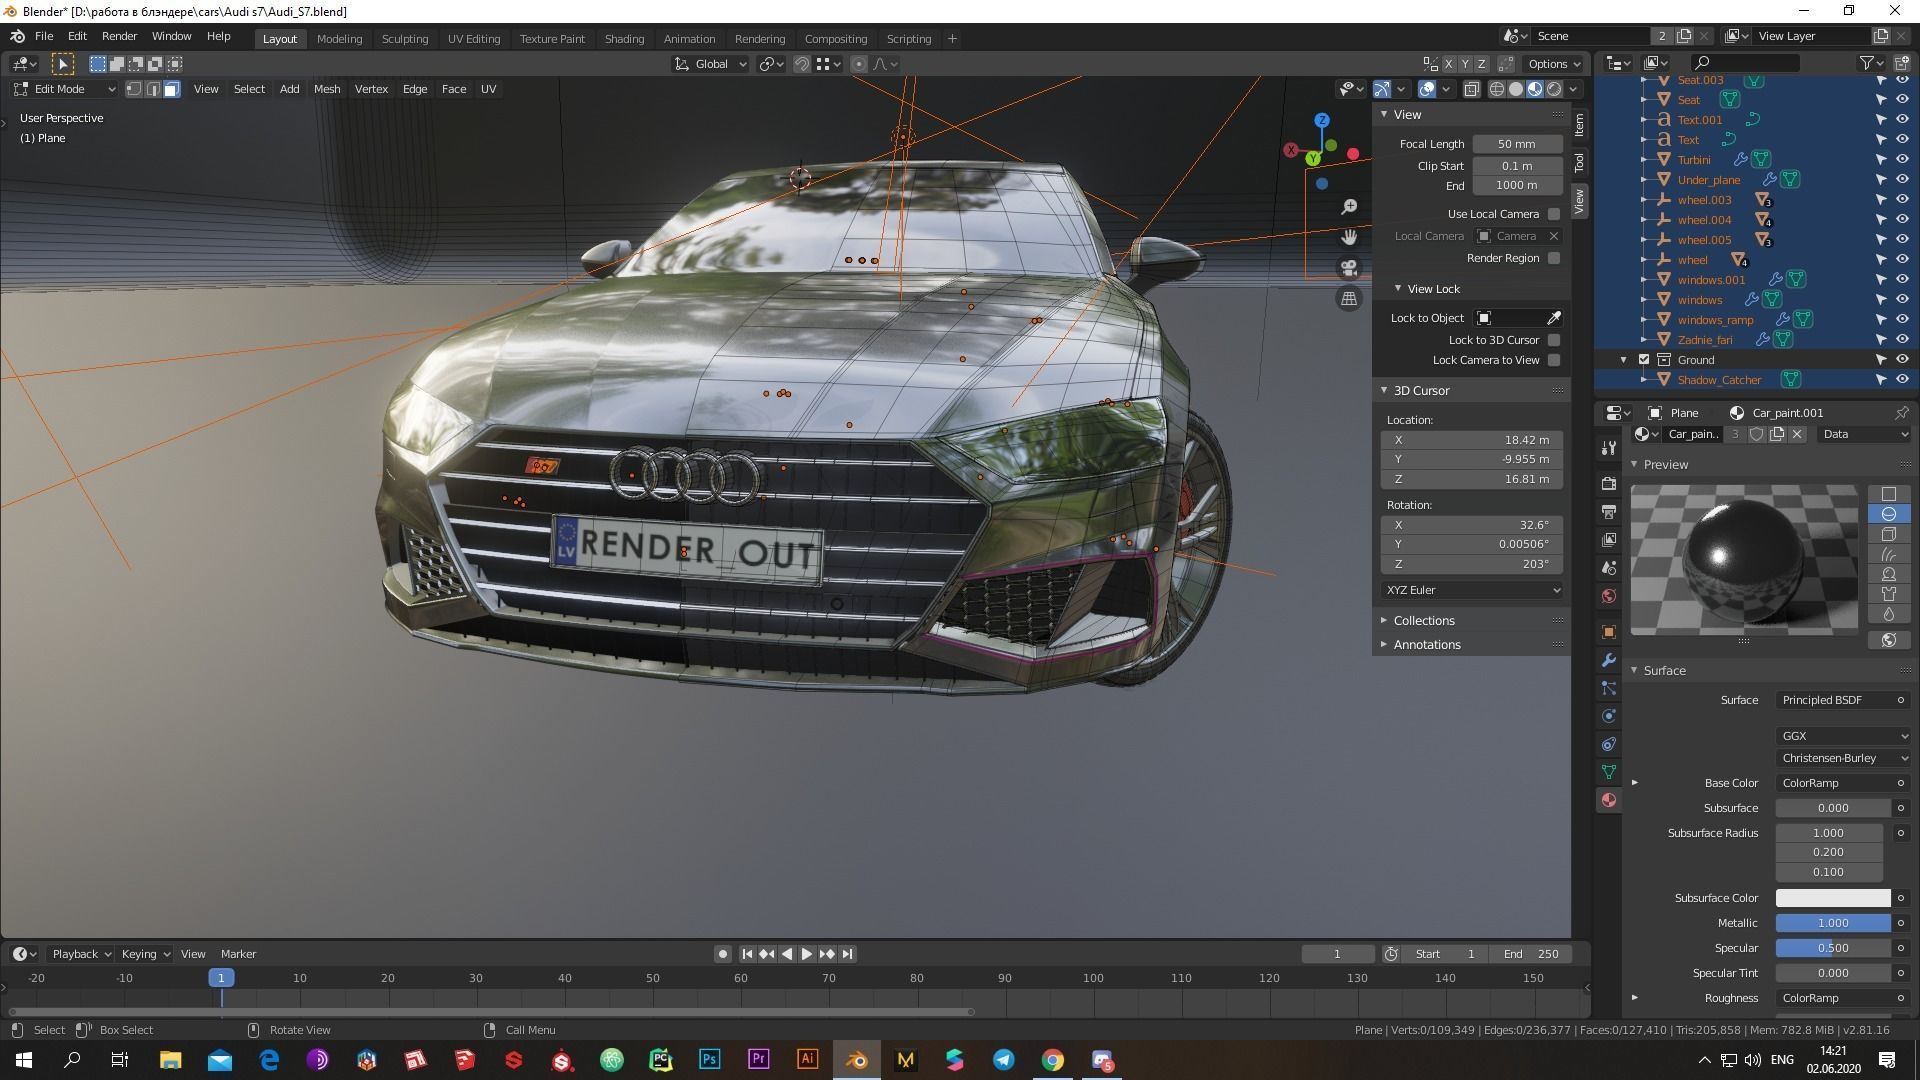Open Photoshop from the taskbar
The width and height of the screenshot is (1920, 1080).
click(710, 1060)
